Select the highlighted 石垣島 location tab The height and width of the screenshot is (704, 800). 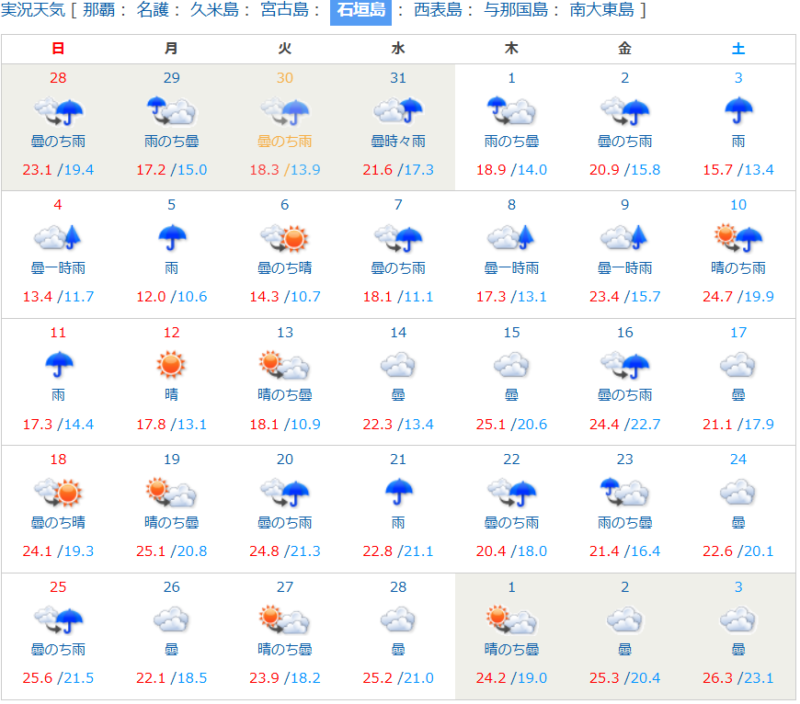tap(360, 11)
